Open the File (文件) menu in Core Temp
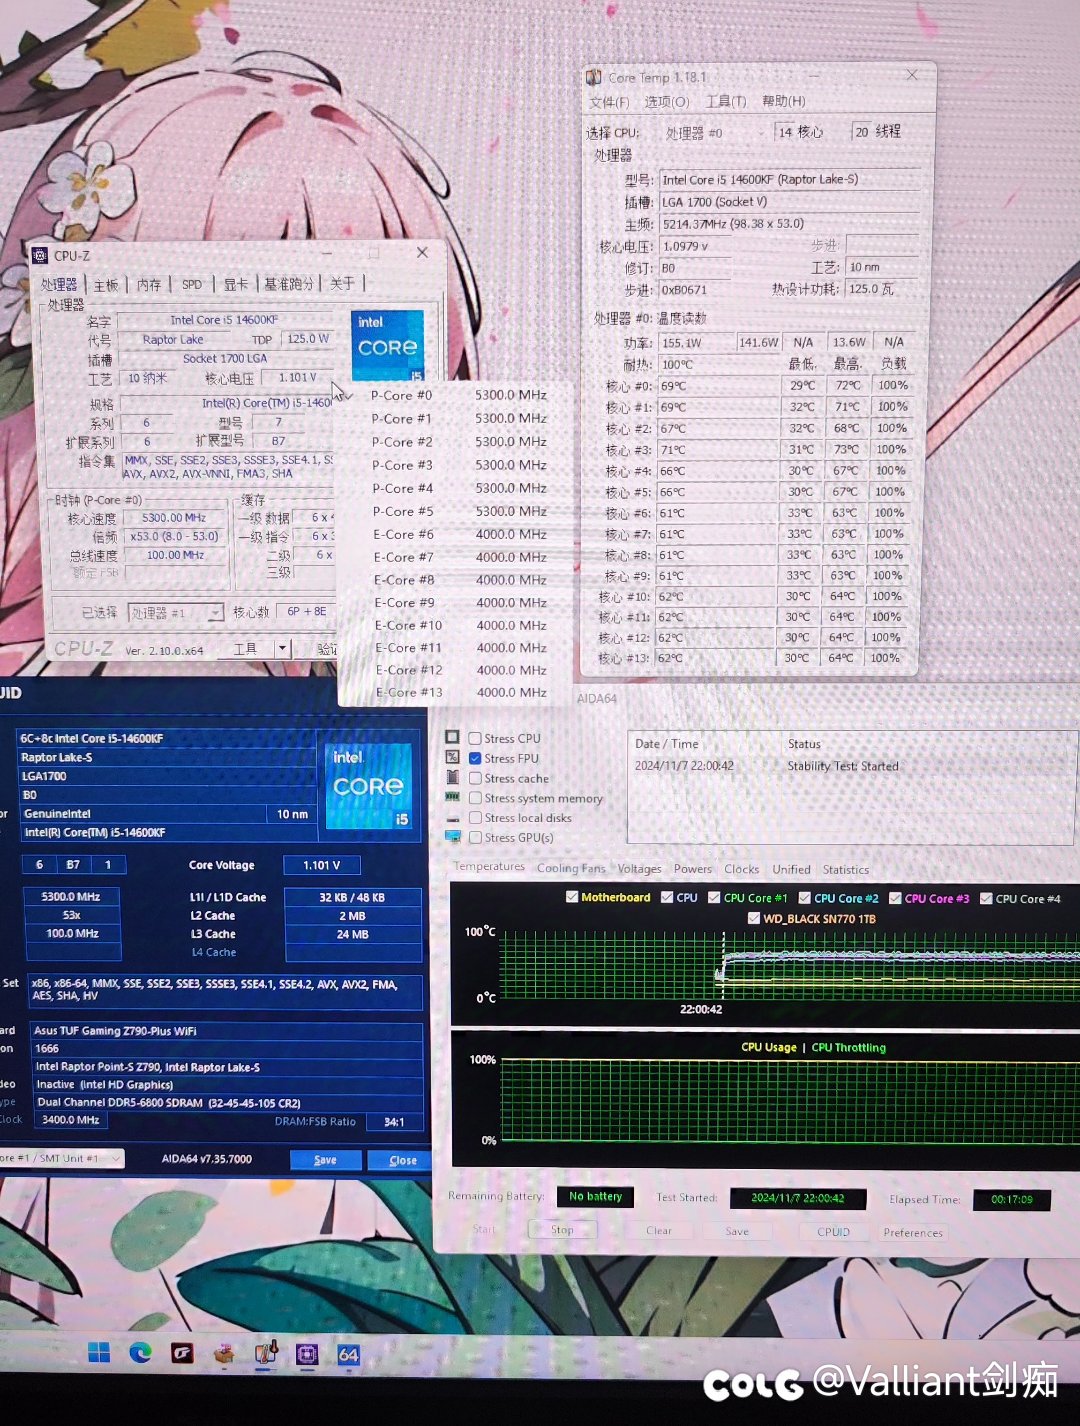 pyautogui.click(x=609, y=102)
